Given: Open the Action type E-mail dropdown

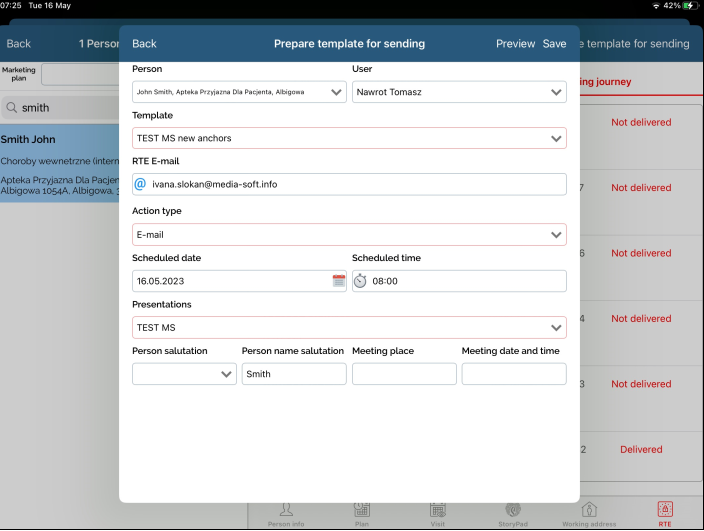Looking at the screenshot, I should click(349, 235).
